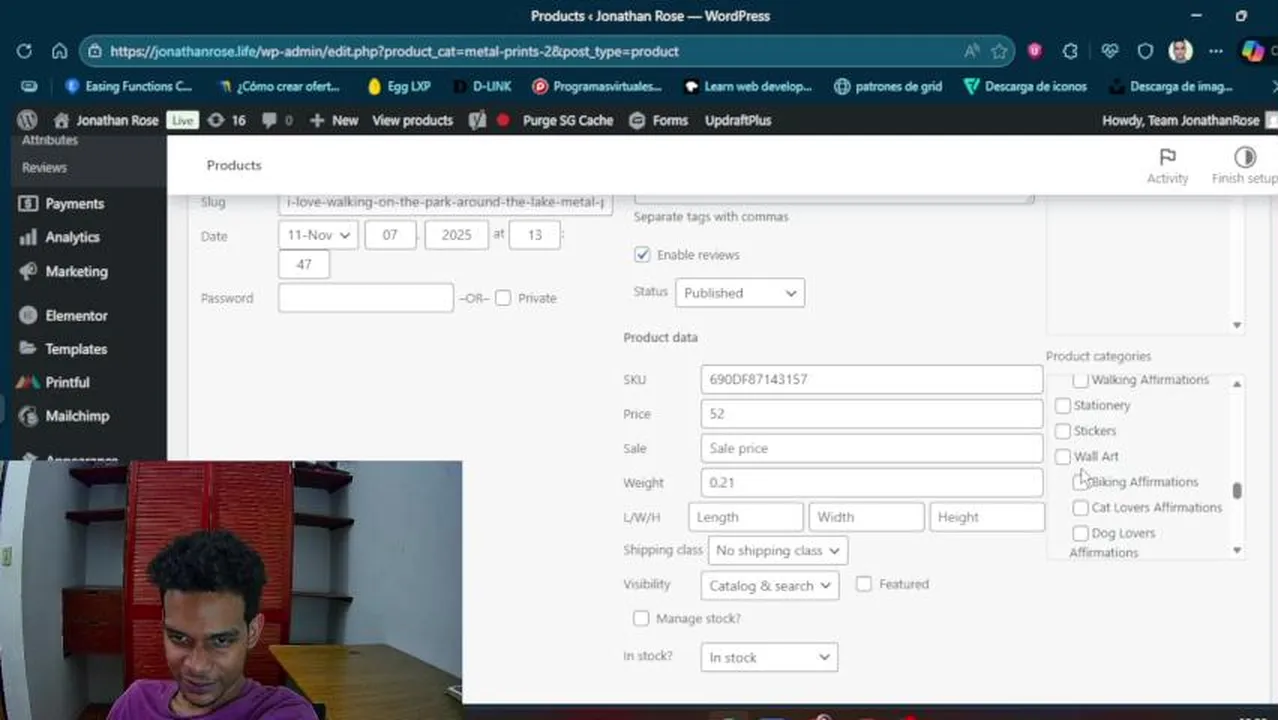Open the Howdy, Team JonathanRose menu
Image resolution: width=1278 pixels, height=720 pixels.
pos(1188,120)
